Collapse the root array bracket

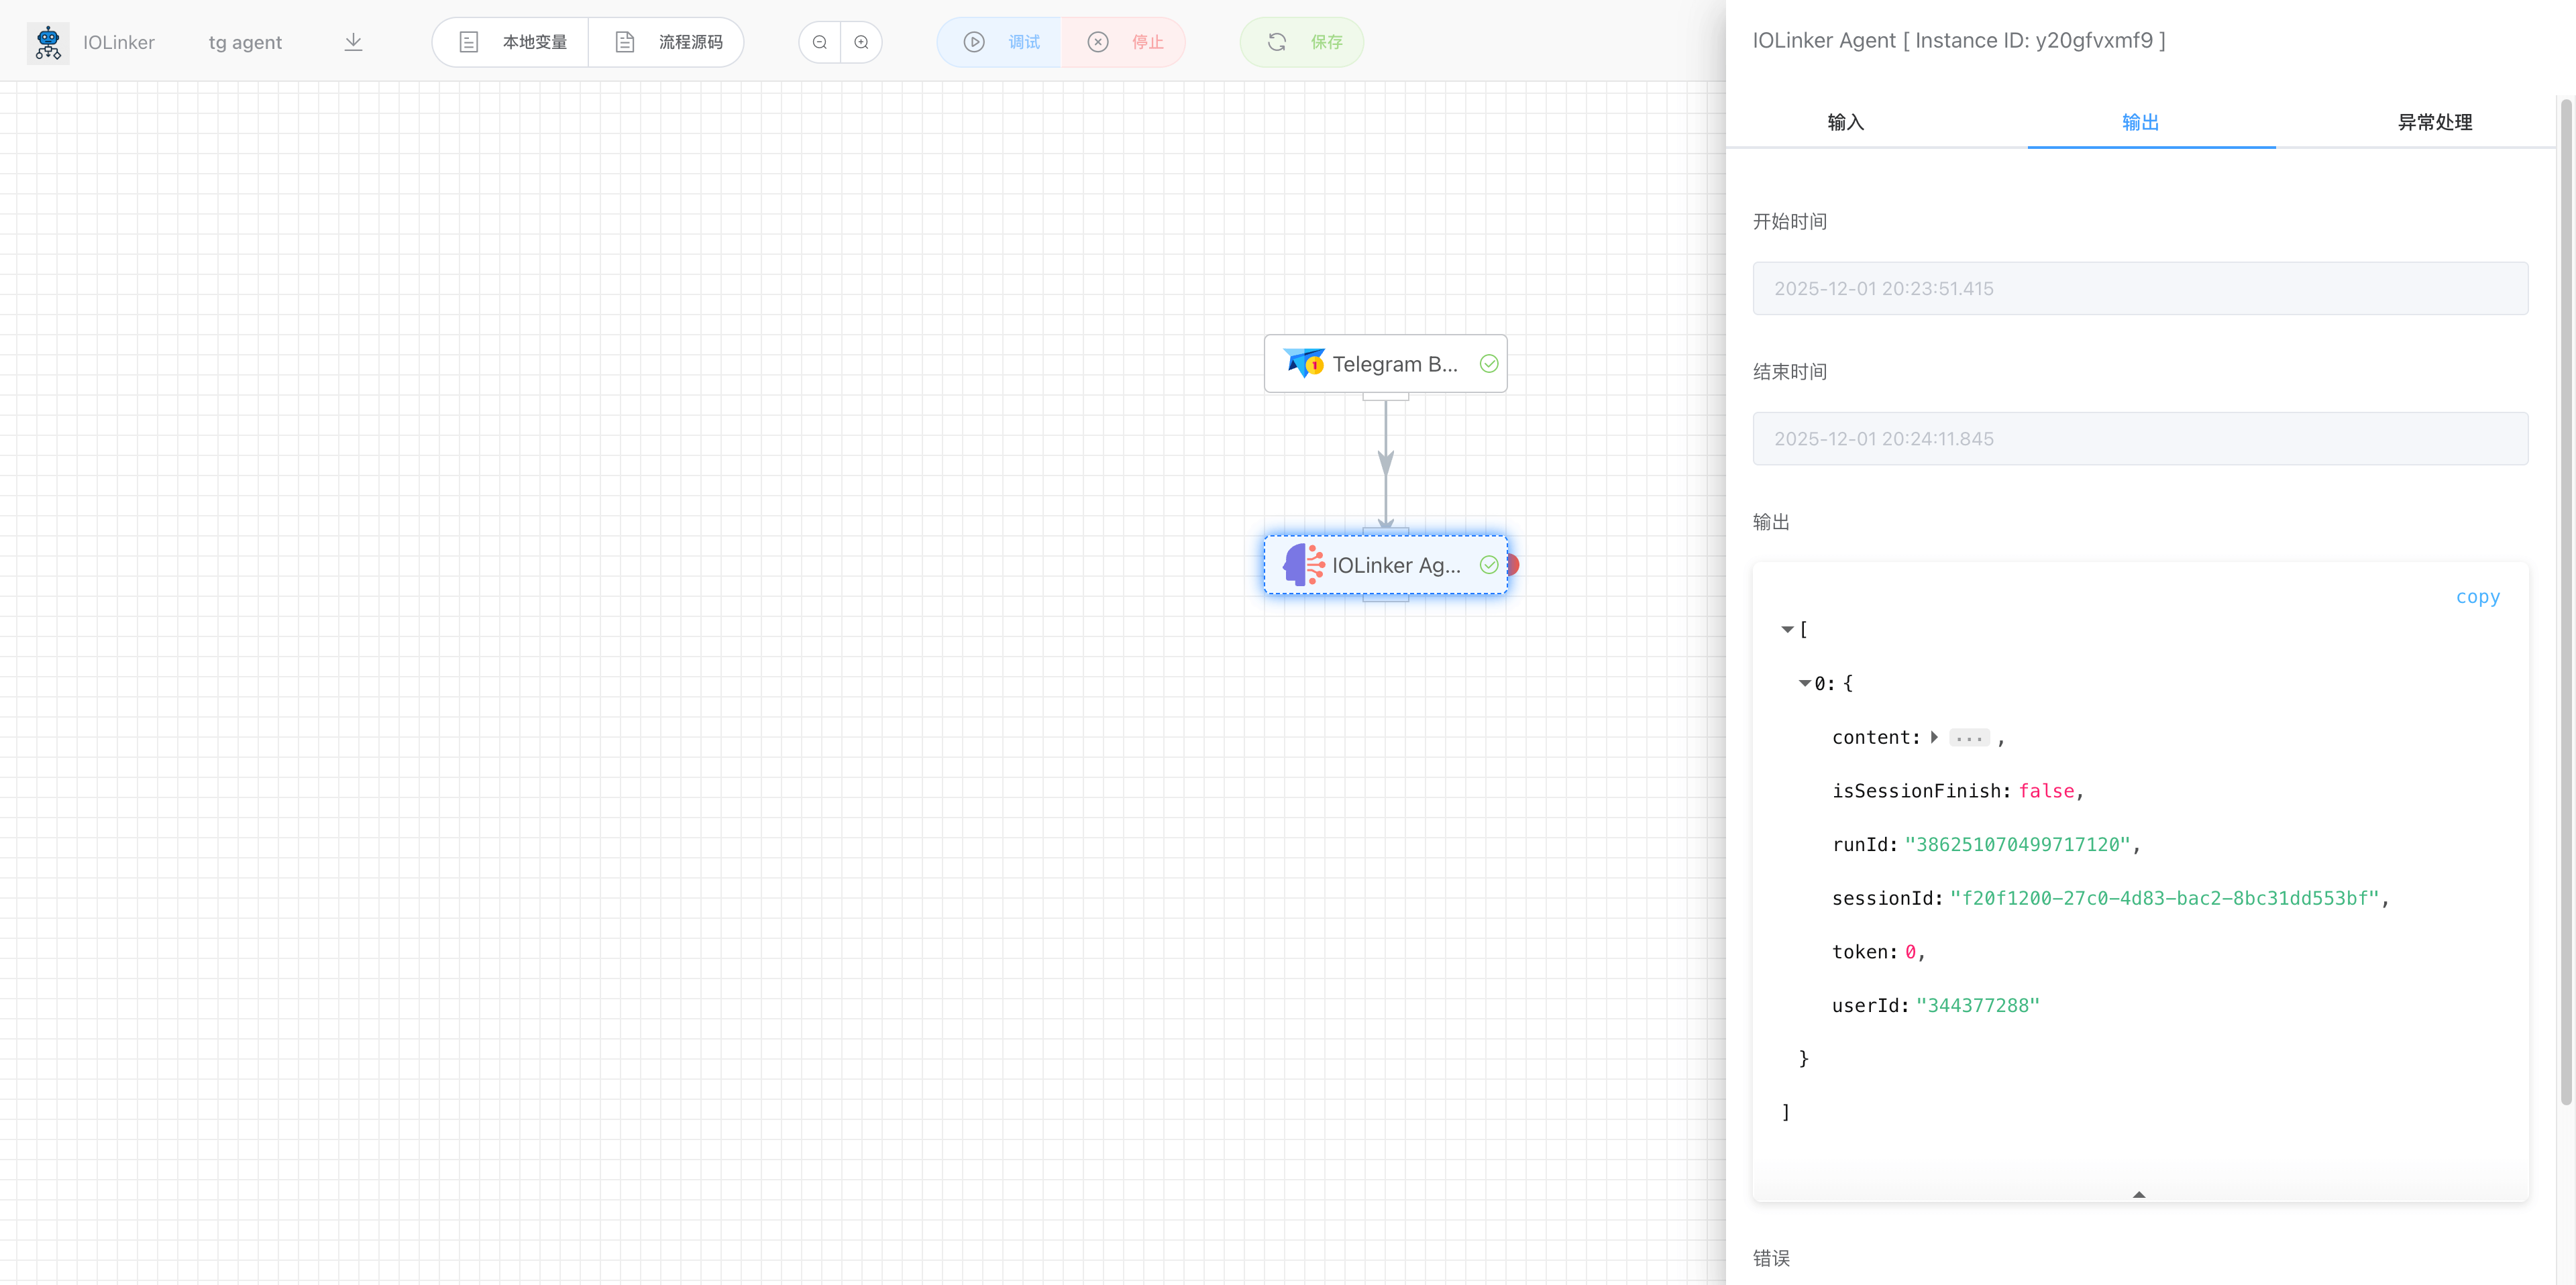[1787, 629]
